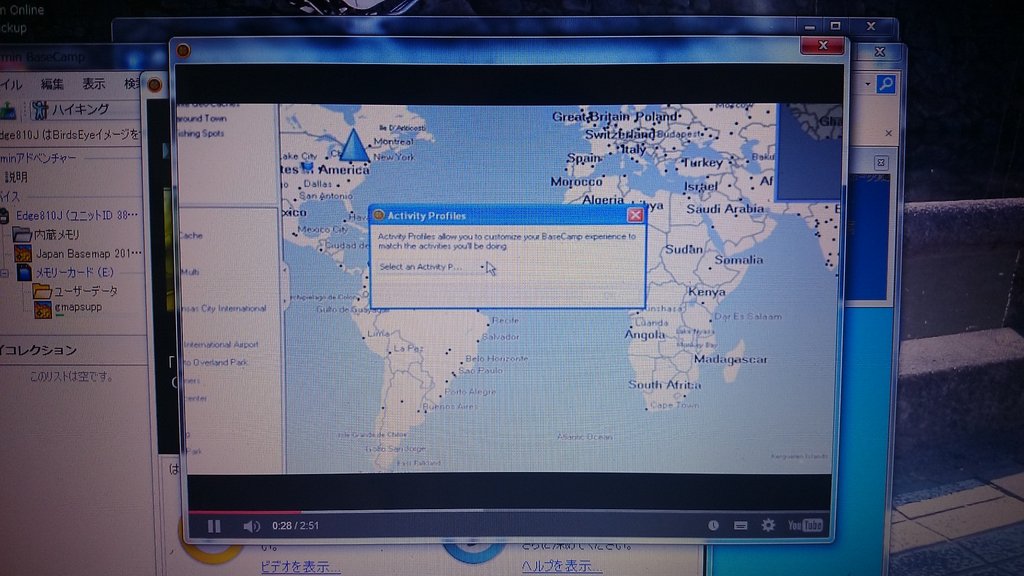1024x576 pixels.
Task: Select gmapsupp map item
Action: tap(78, 307)
